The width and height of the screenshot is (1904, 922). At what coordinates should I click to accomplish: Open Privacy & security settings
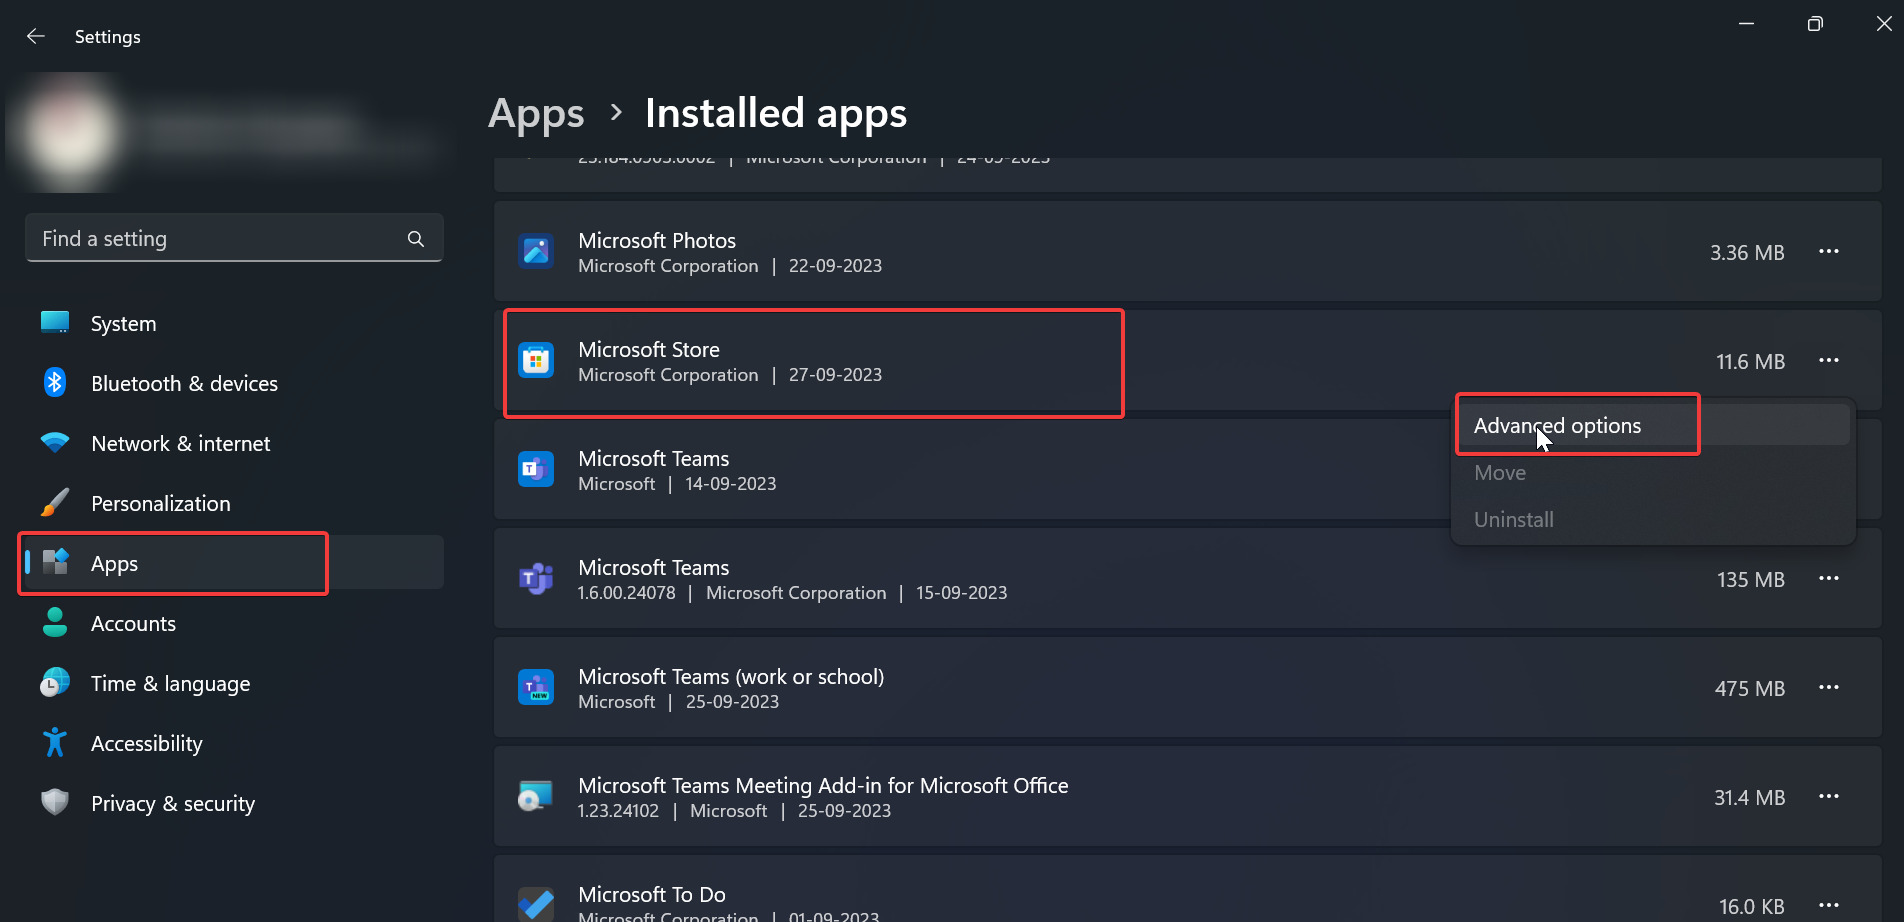234,803
